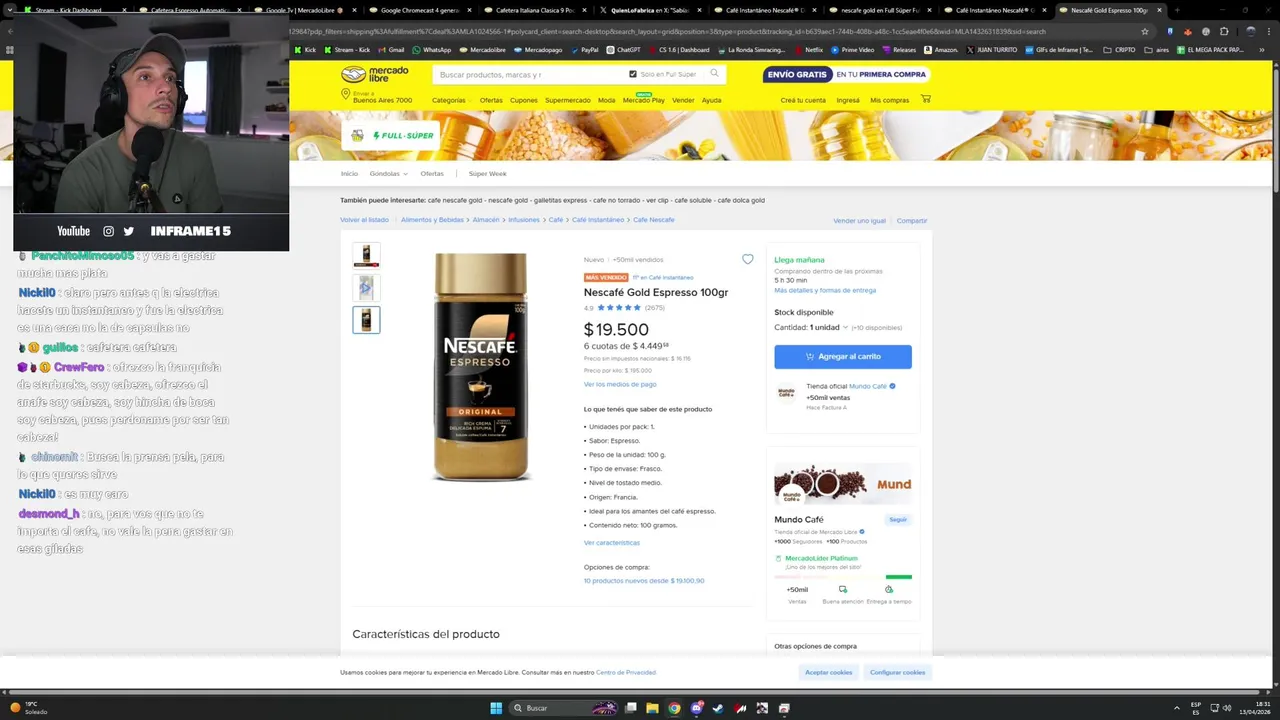Open 'Mis compras' link

[x=889, y=100]
